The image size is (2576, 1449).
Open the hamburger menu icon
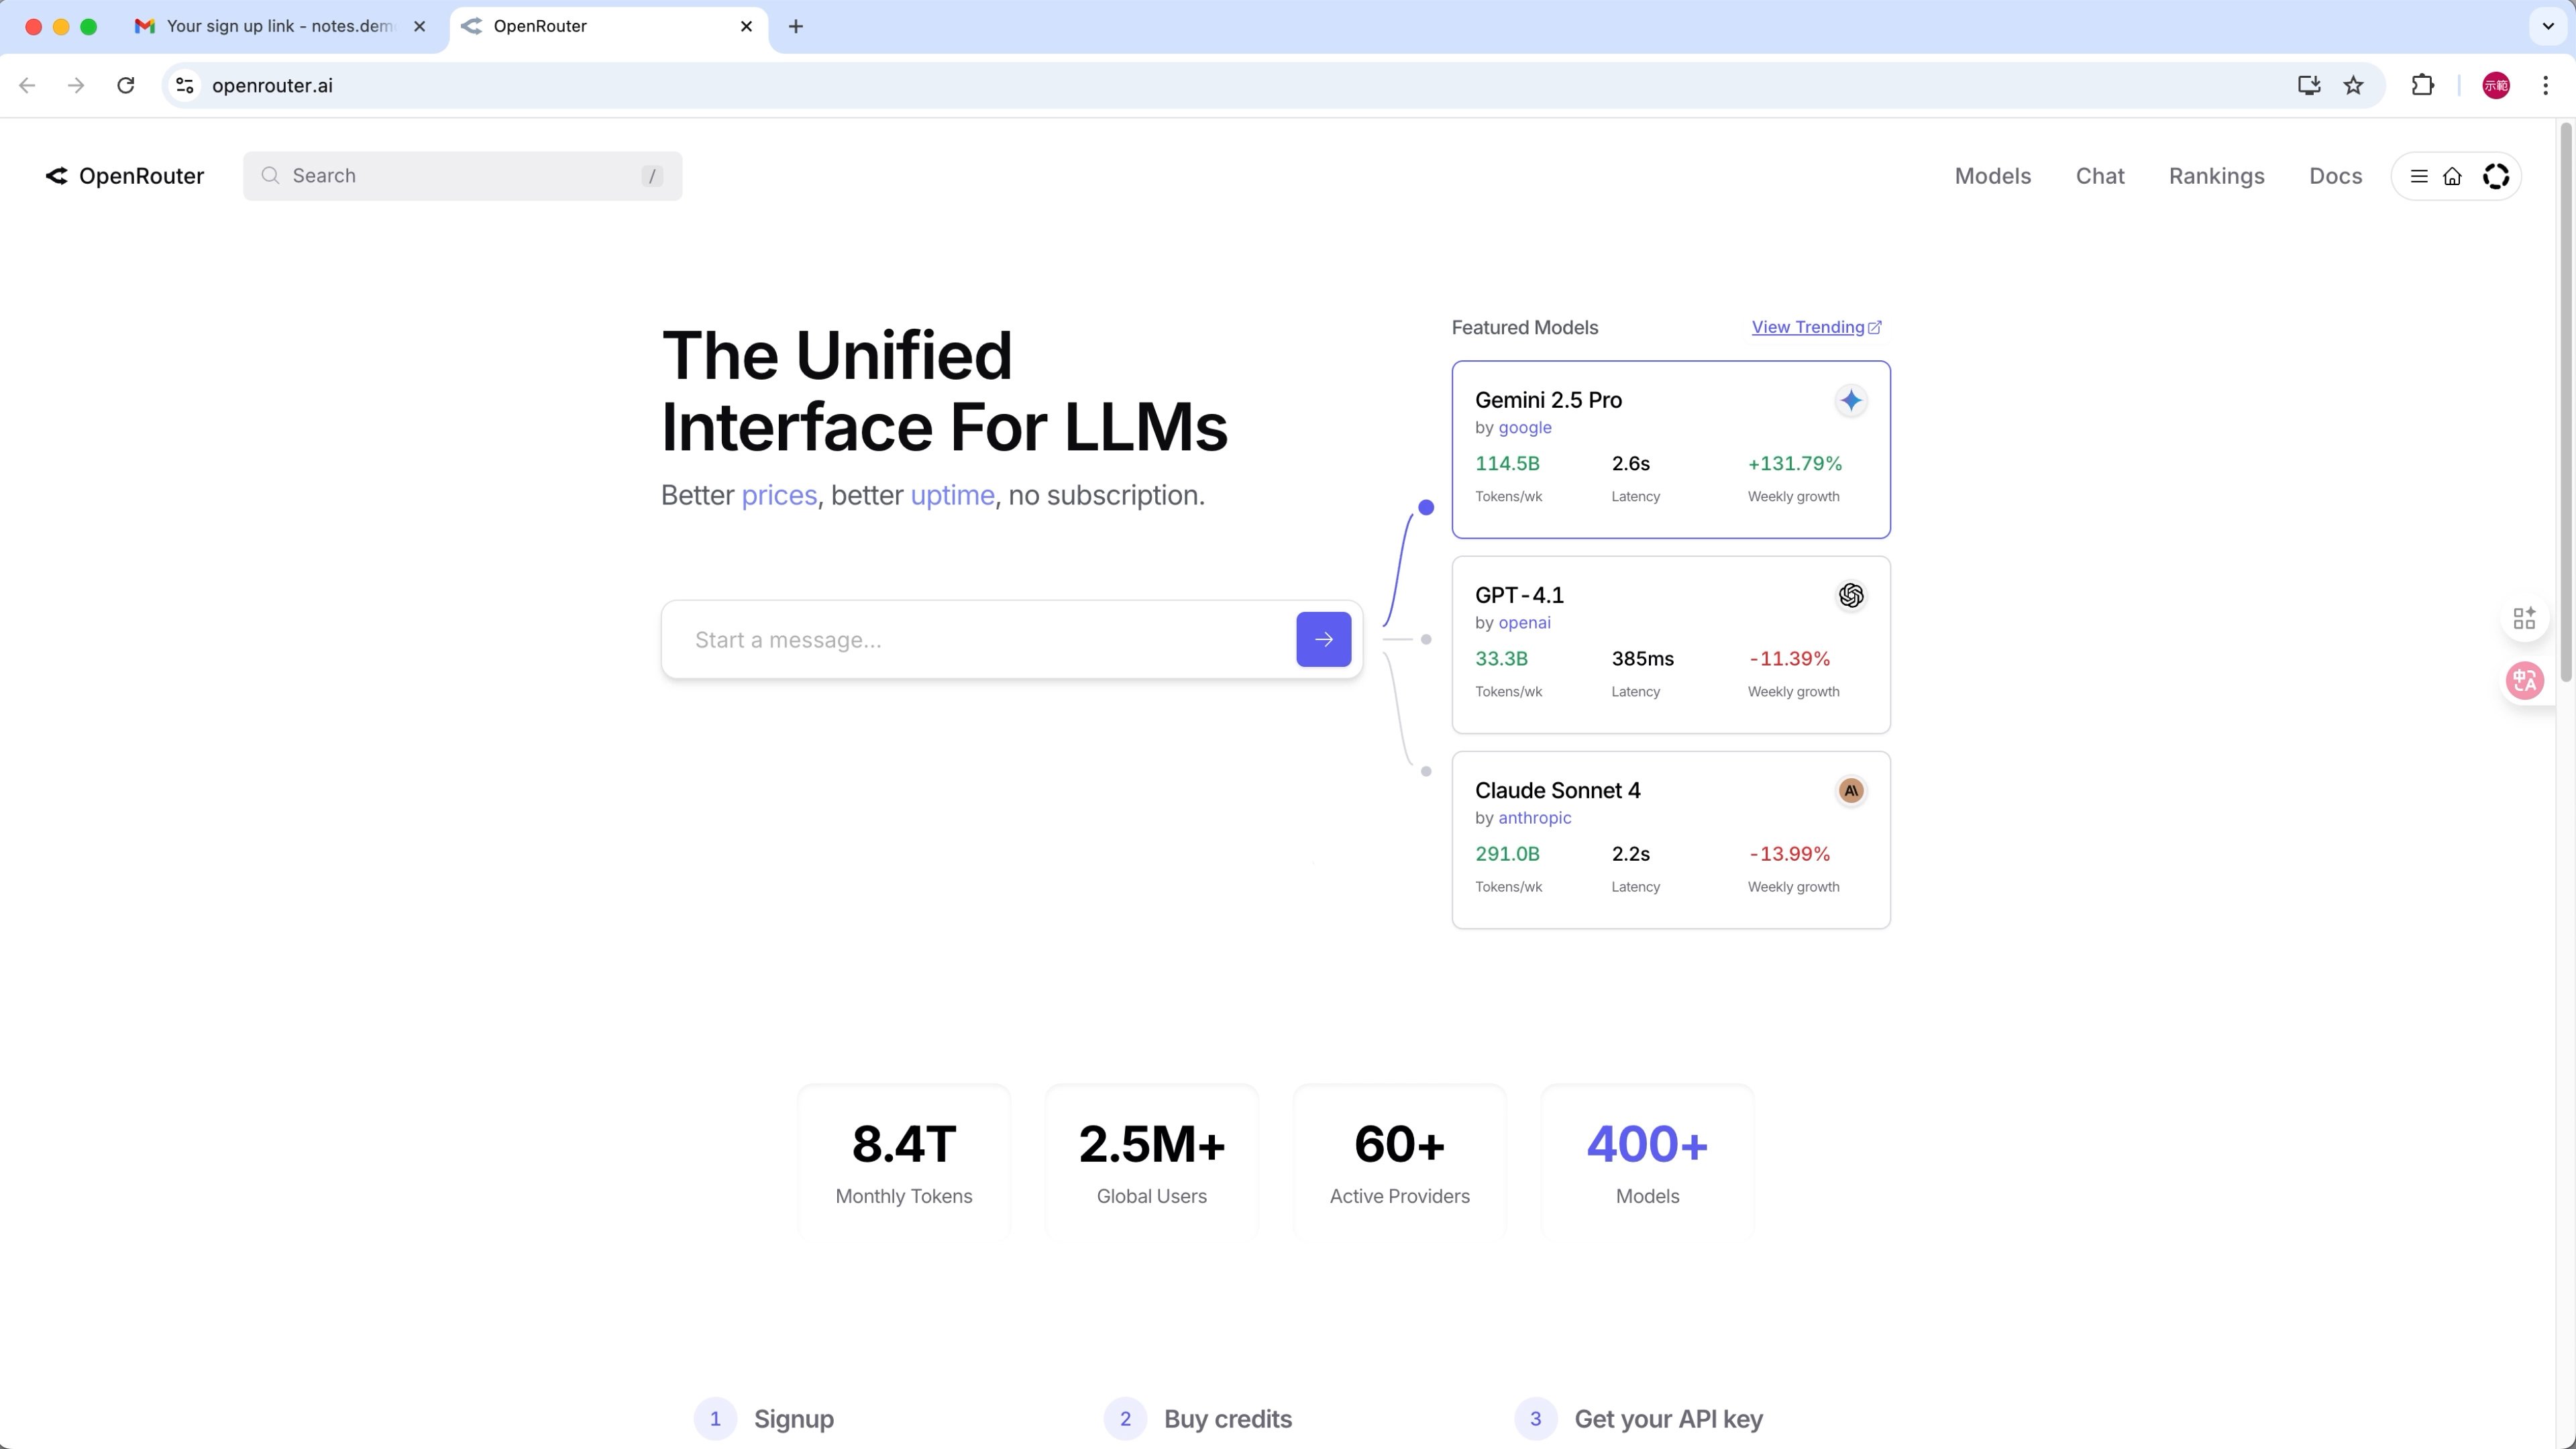tap(2419, 176)
